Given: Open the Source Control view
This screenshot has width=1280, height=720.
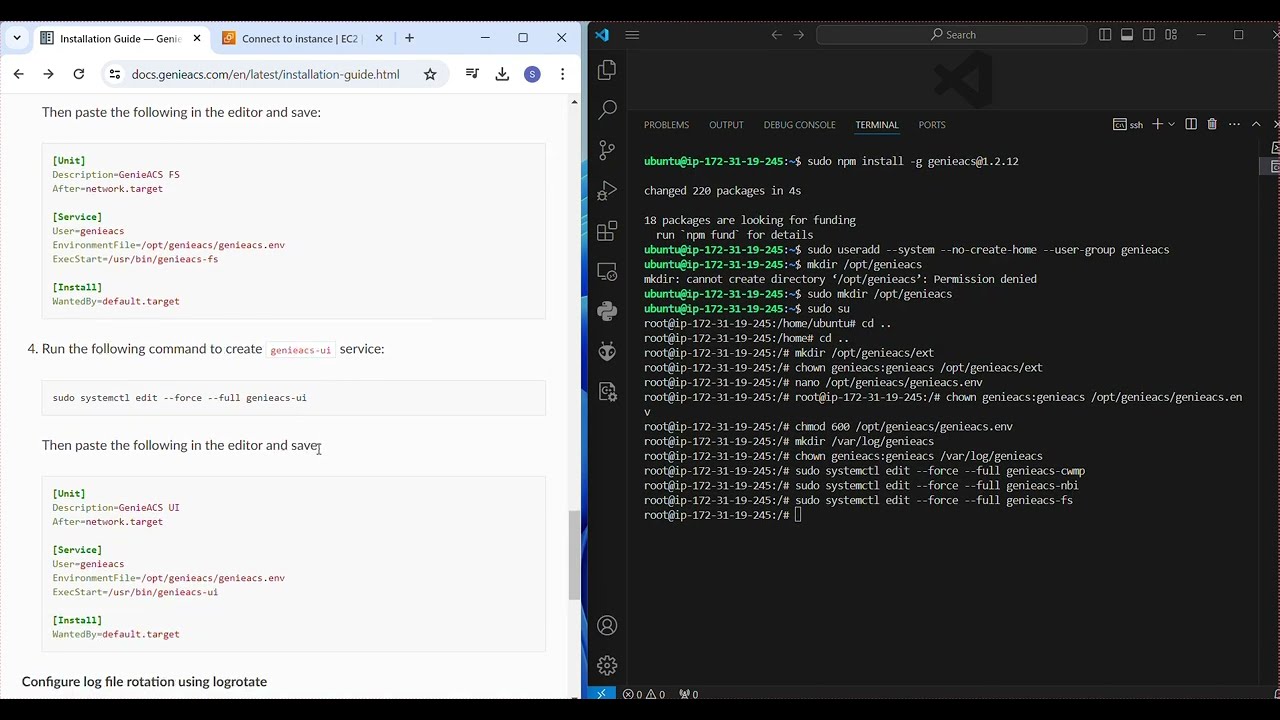Looking at the screenshot, I should click(x=607, y=150).
